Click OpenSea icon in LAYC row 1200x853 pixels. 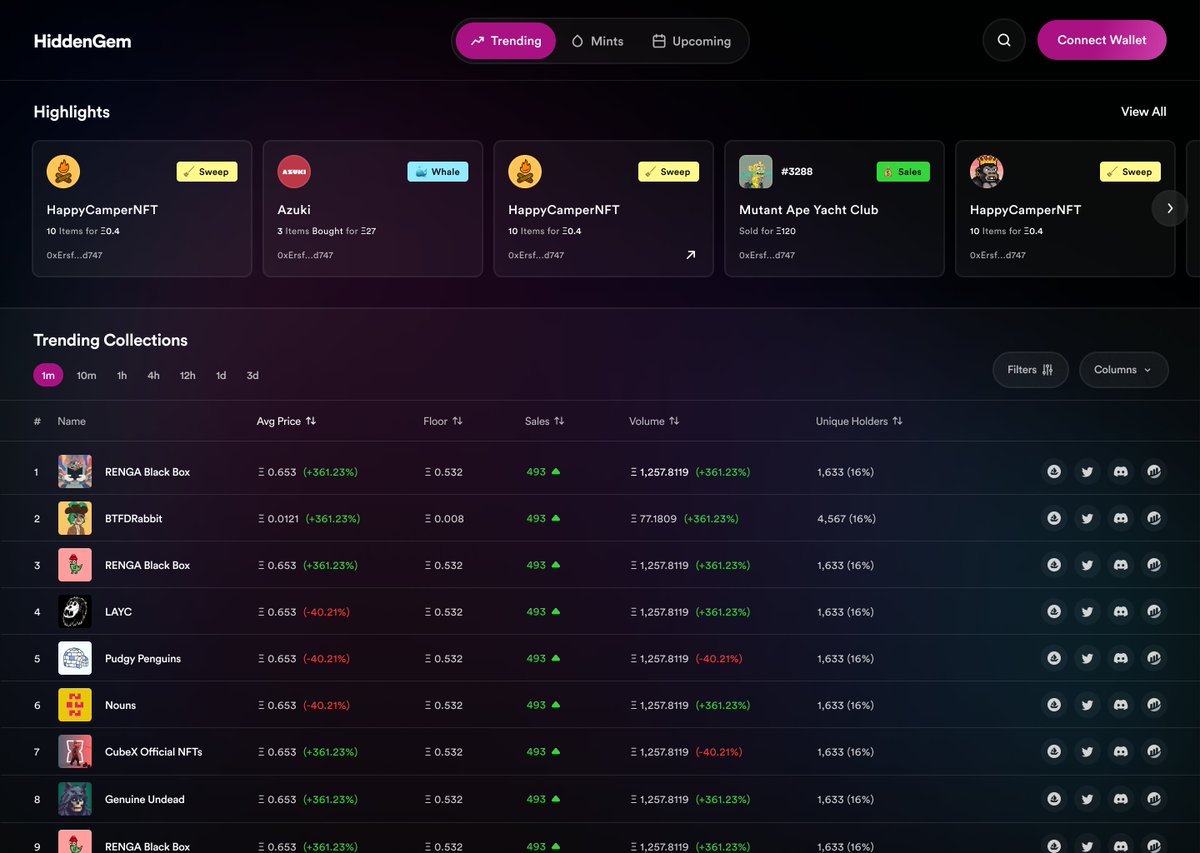point(1054,611)
